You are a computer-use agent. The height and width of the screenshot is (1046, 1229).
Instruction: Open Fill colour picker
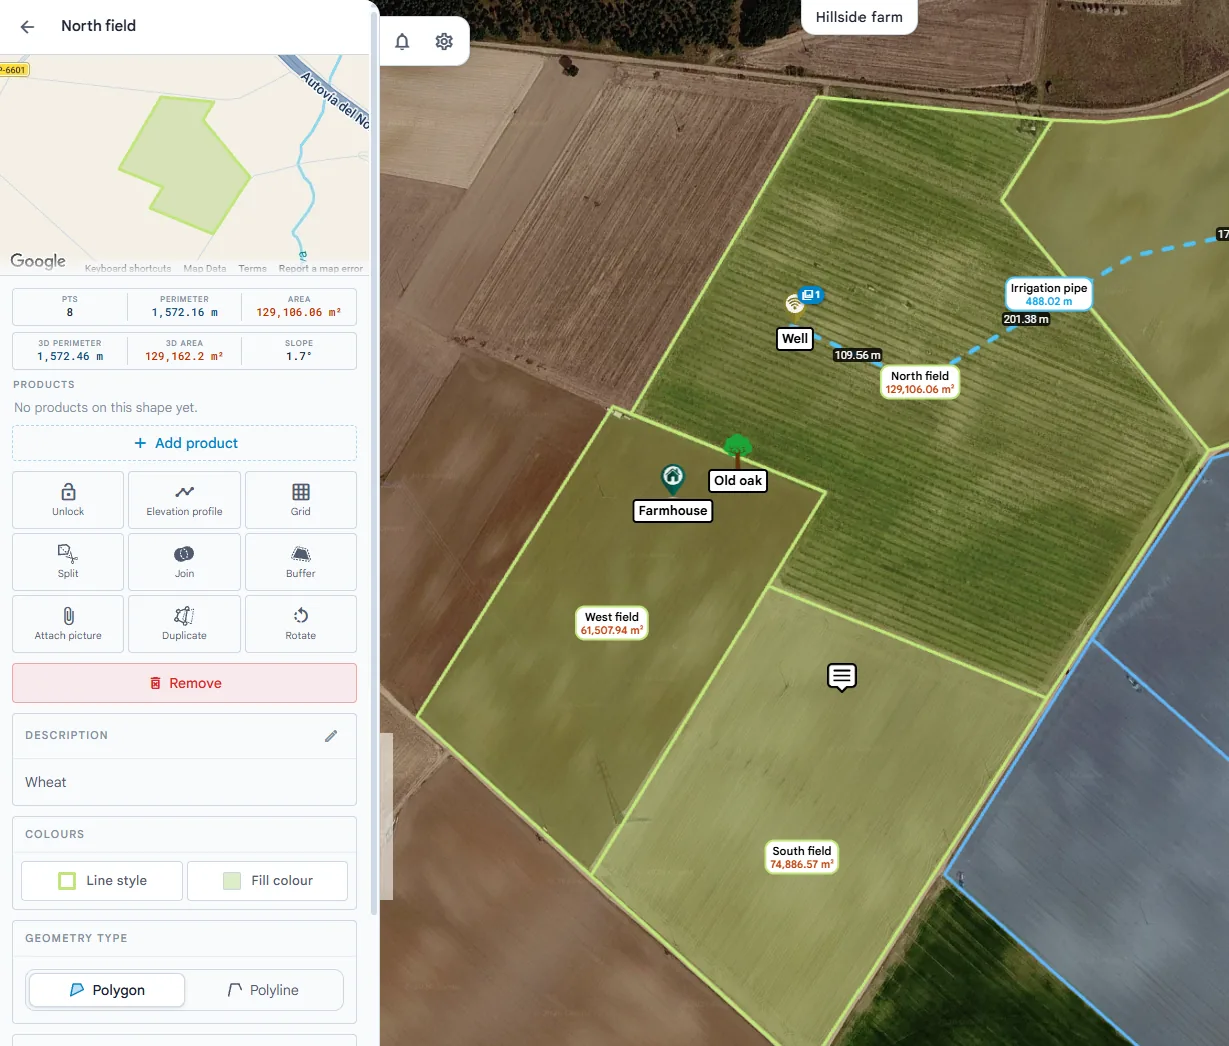click(267, 881)
